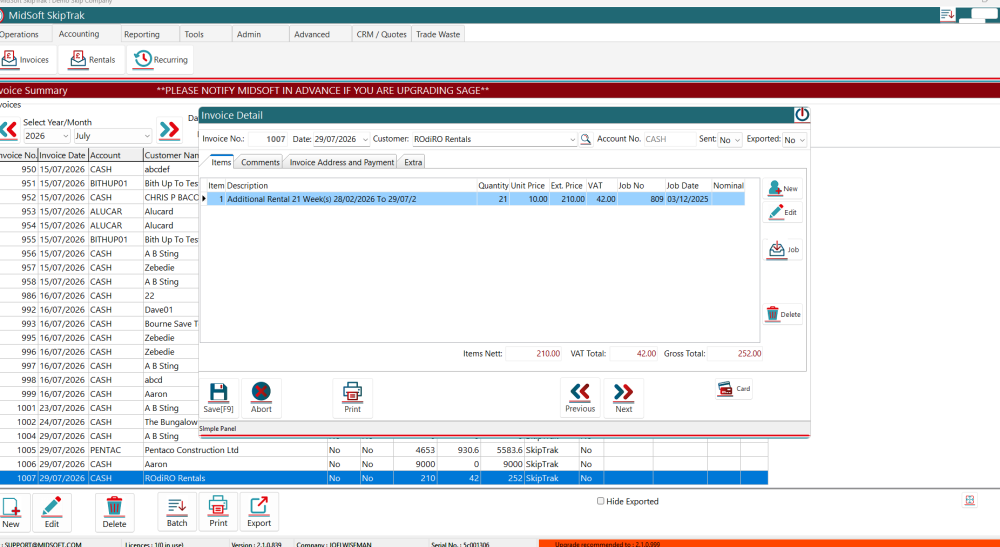Image resolution: width=1000 pixels, height=547 pixels.
Task: Select the Items tab
Action: tap(221, 162)
